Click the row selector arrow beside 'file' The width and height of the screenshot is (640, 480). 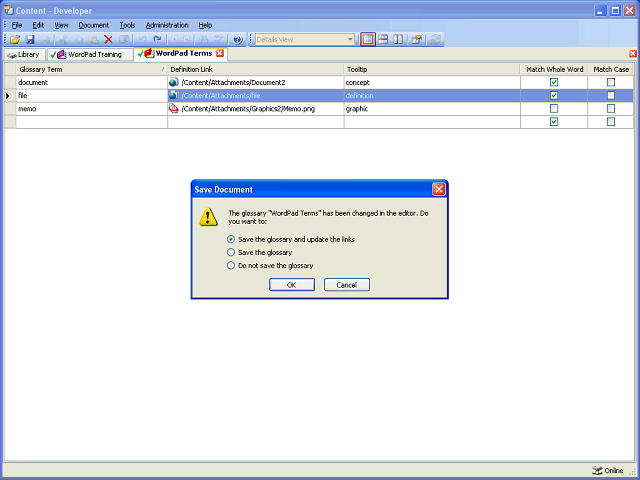8,96
